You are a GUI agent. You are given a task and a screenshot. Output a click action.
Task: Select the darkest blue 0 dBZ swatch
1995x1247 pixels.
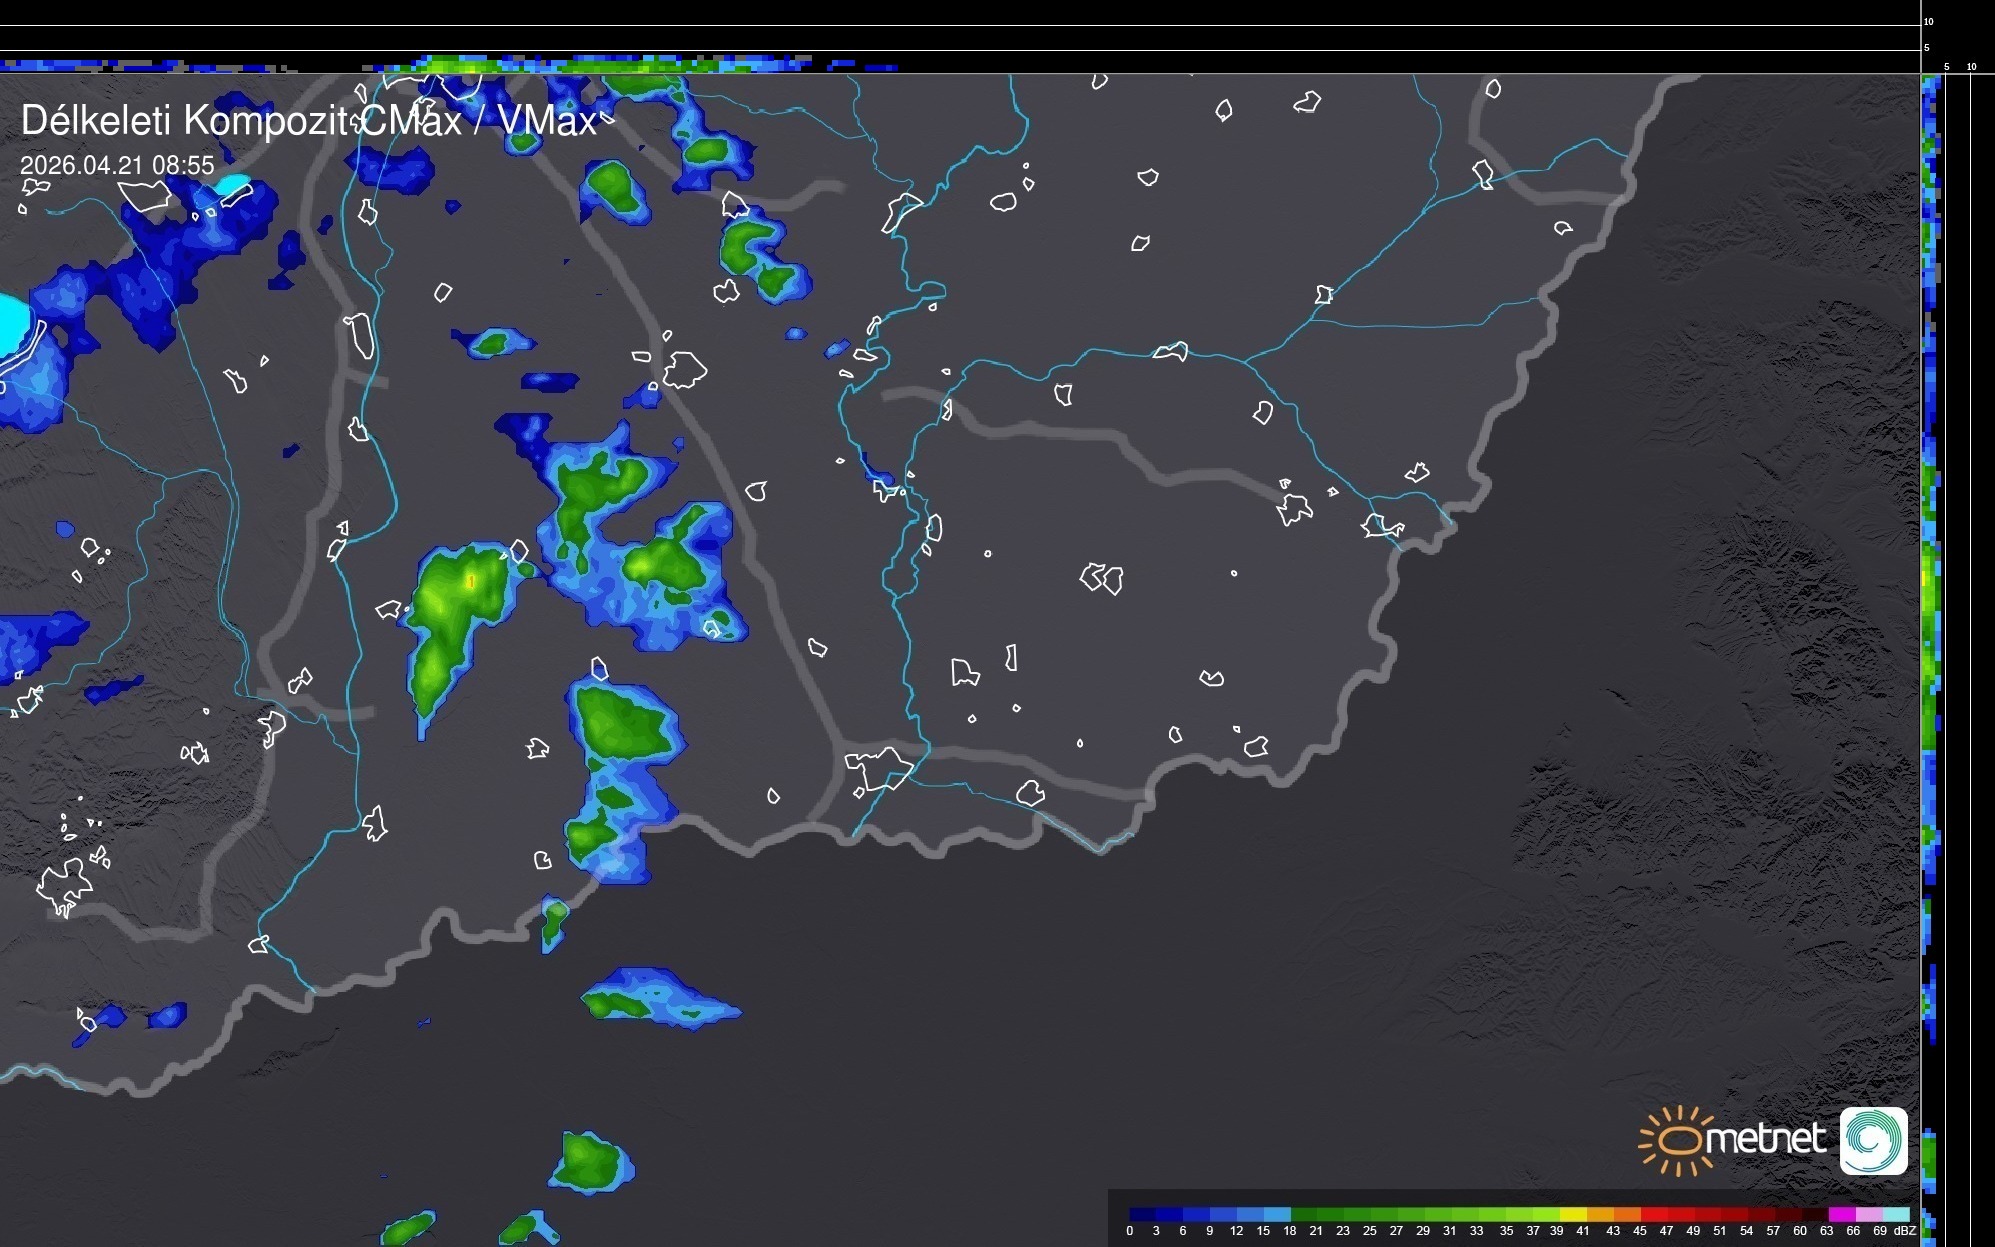[x=1142, y=1214]
